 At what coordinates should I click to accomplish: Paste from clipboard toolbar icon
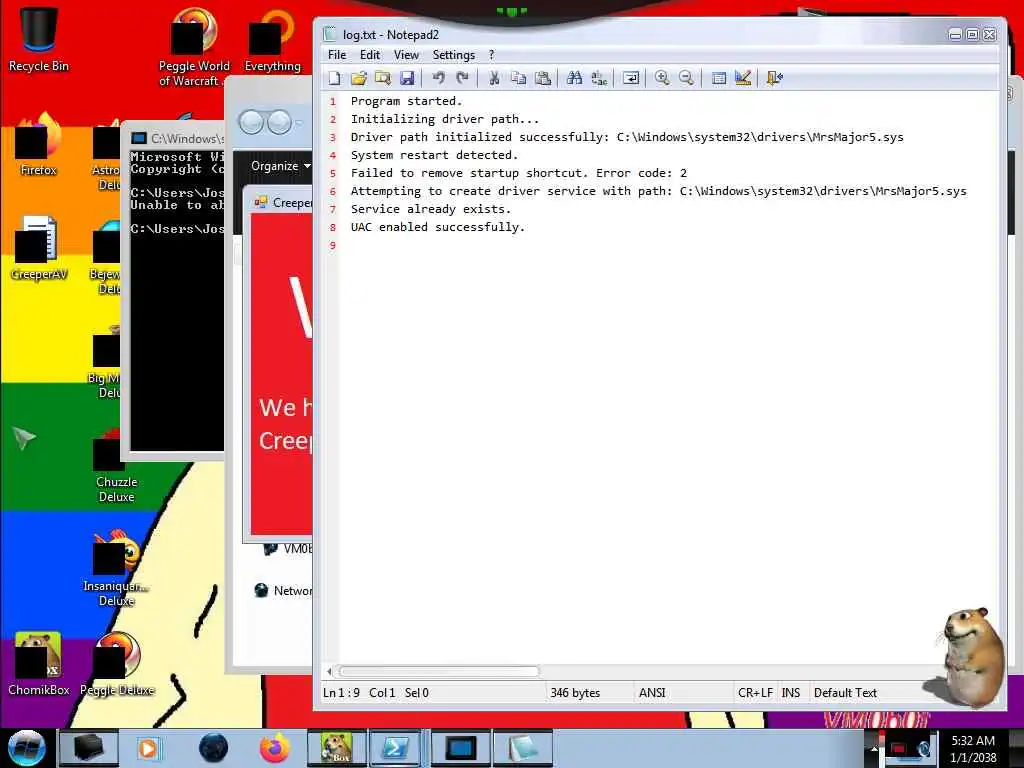(x=543, y=78)
